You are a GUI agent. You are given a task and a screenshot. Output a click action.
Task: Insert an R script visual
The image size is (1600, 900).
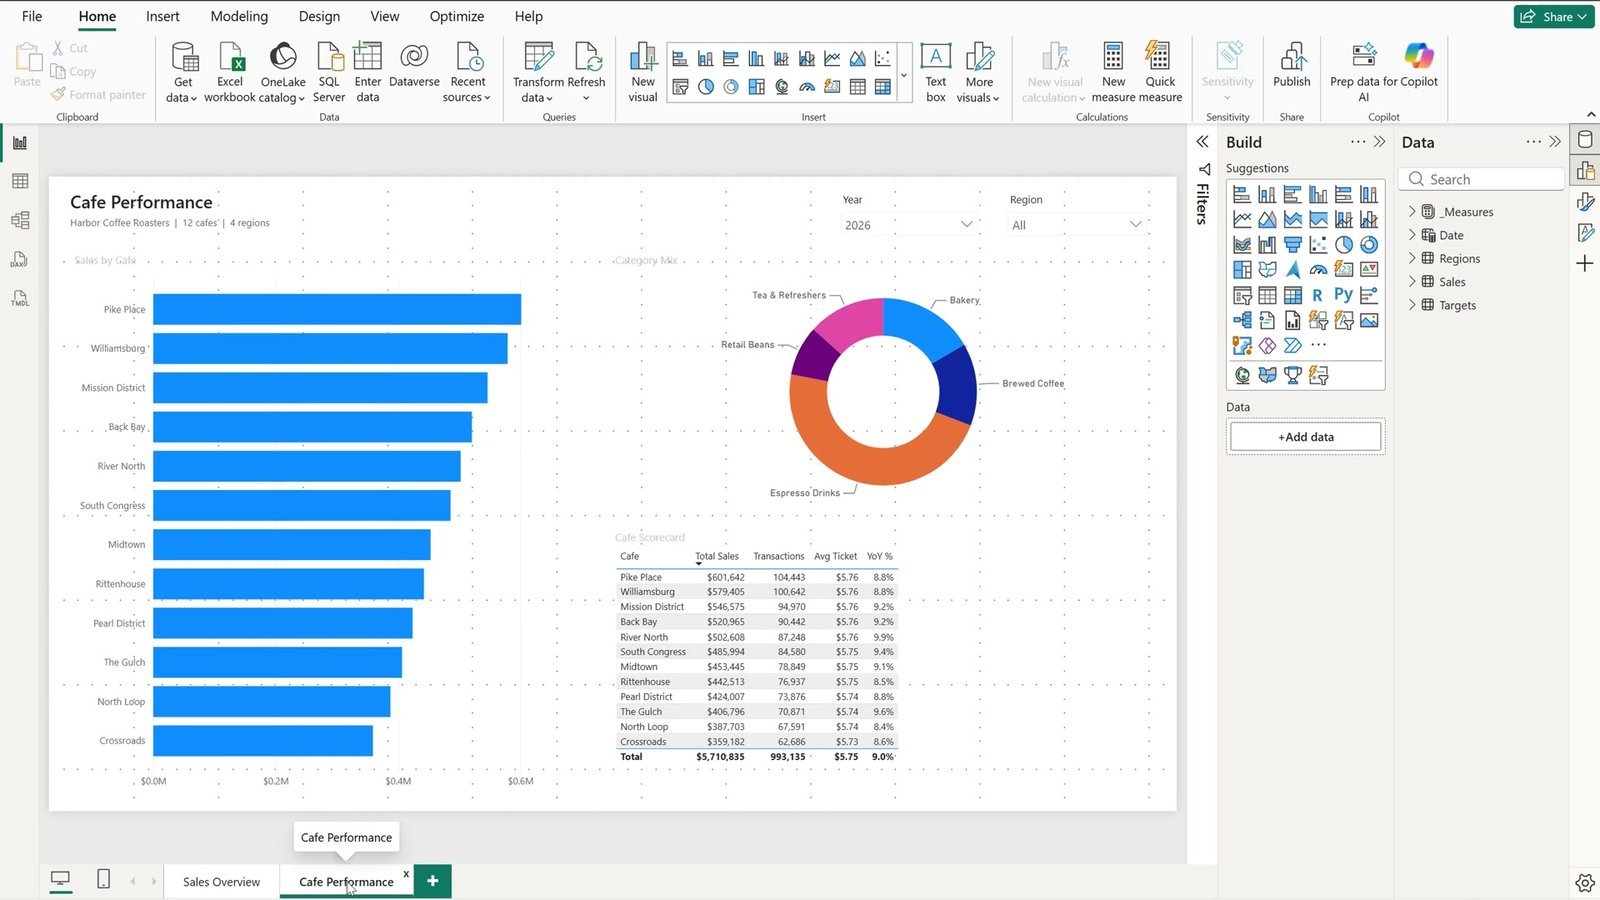click(1318, 295)
